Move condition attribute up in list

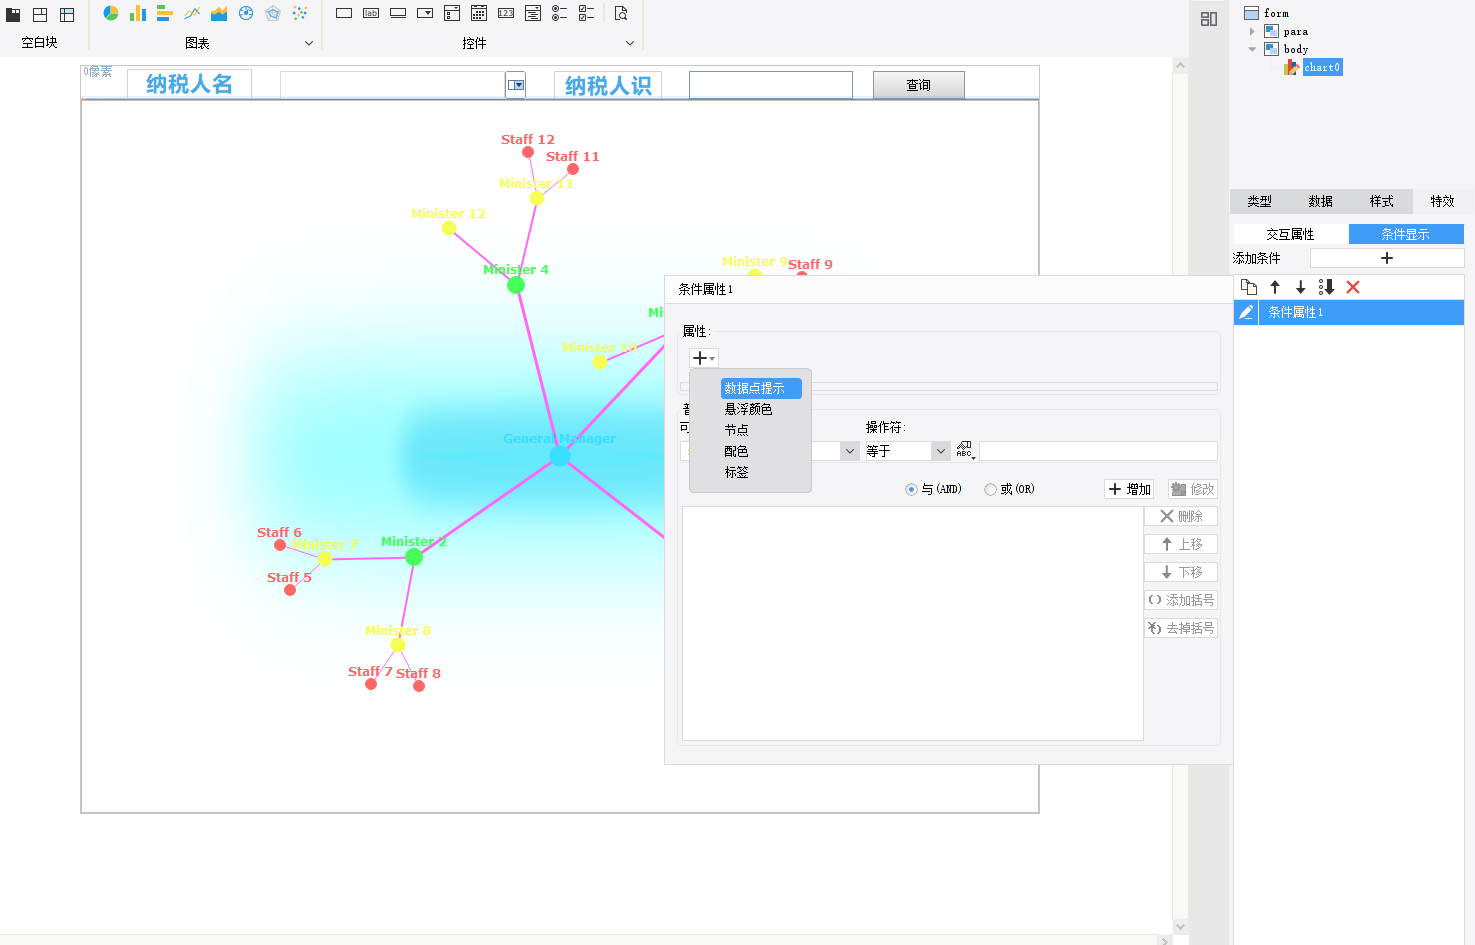[1275, 287]
